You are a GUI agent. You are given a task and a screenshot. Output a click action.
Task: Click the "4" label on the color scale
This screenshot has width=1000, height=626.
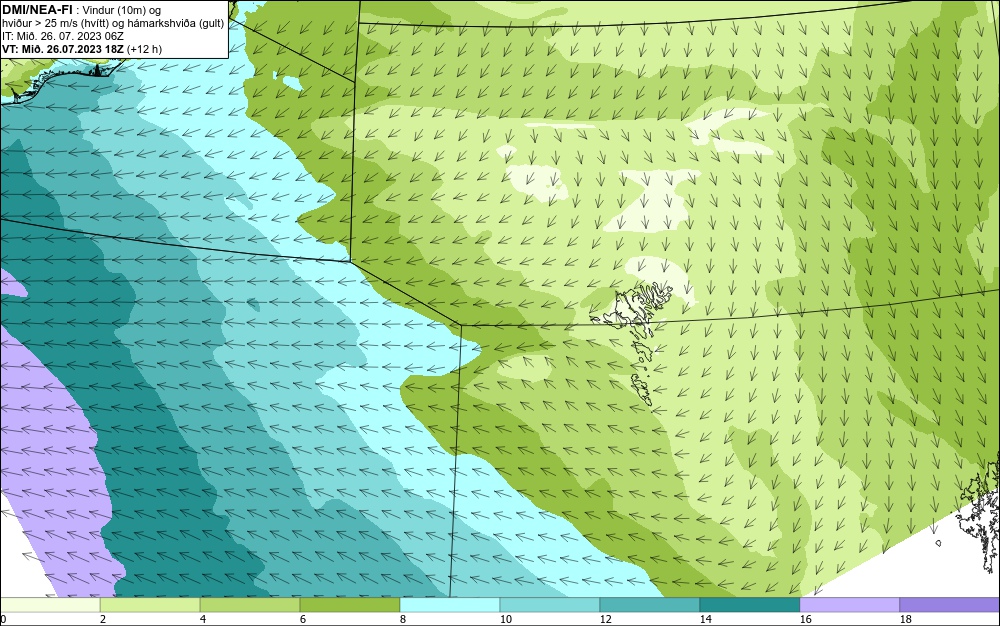pos(203,619)
